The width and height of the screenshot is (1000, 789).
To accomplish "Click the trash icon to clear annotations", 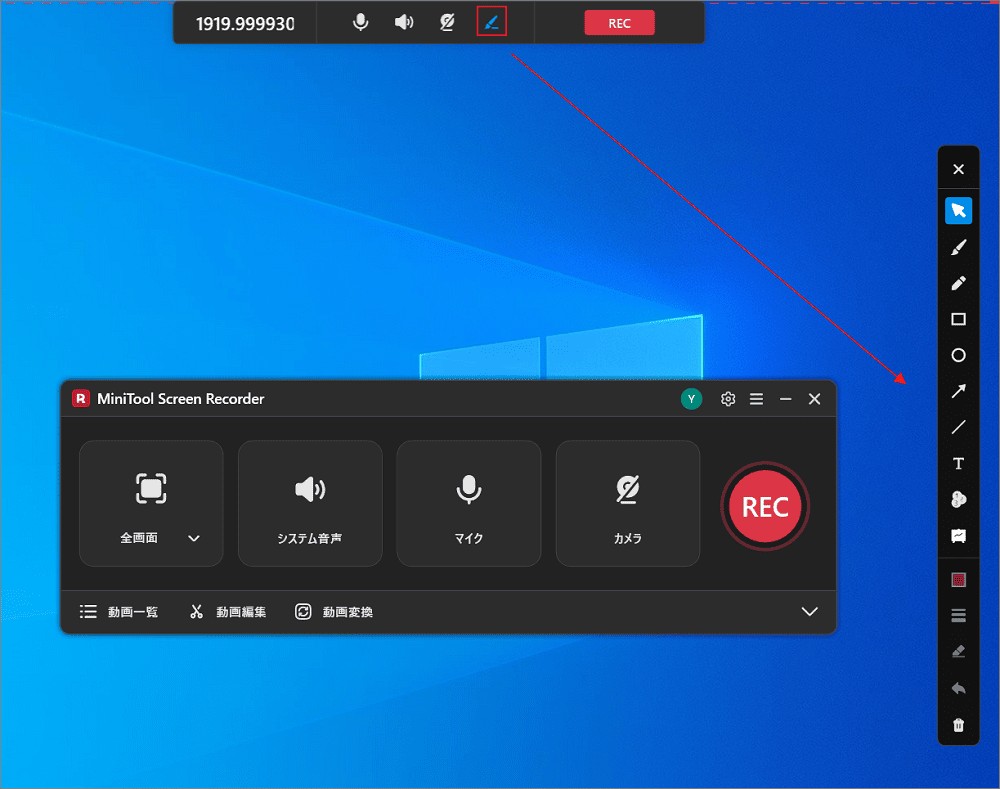I will click(x=958, y=723).
